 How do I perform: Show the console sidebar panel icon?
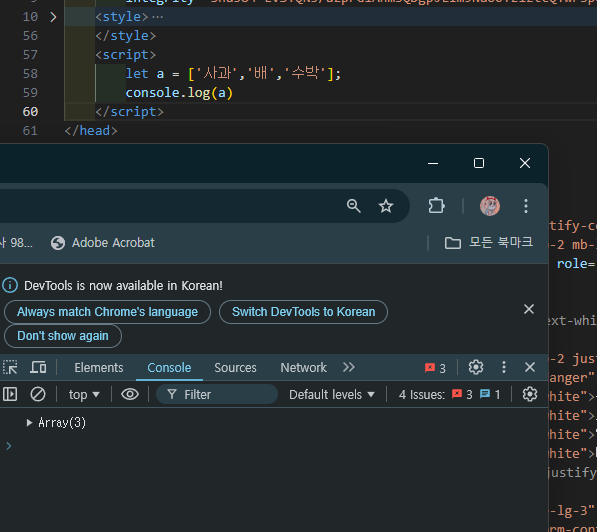10,394
